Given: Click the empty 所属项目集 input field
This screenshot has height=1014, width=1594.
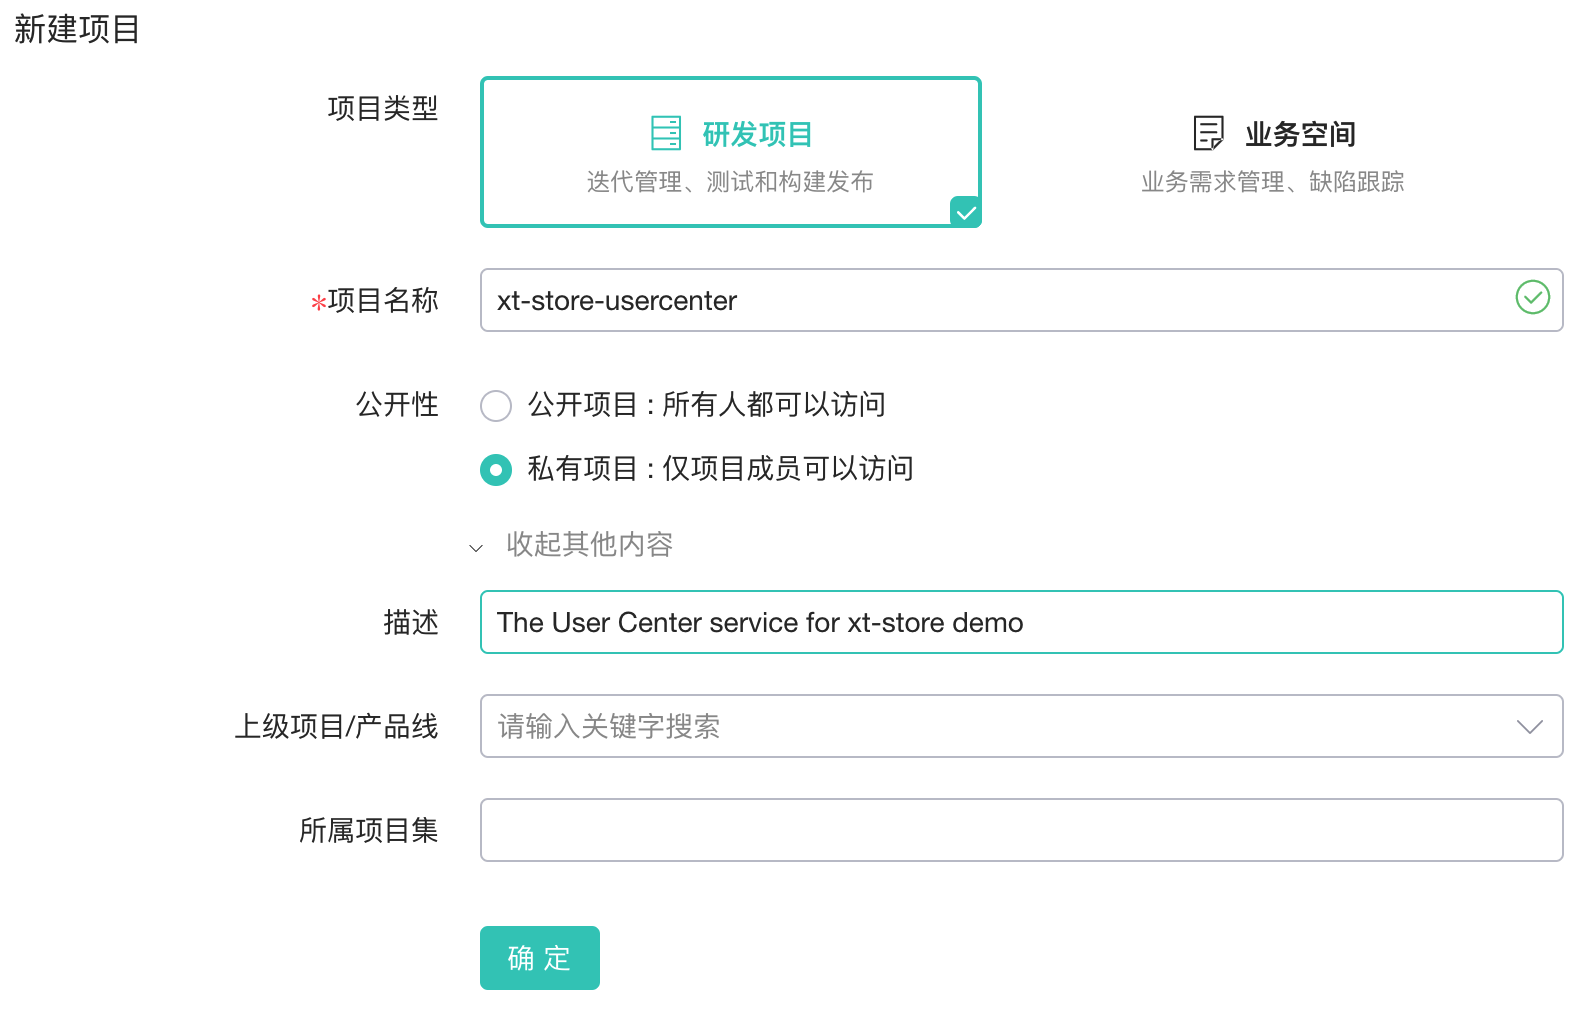Looking at the screenshot, I should (x=1020, y=830).
